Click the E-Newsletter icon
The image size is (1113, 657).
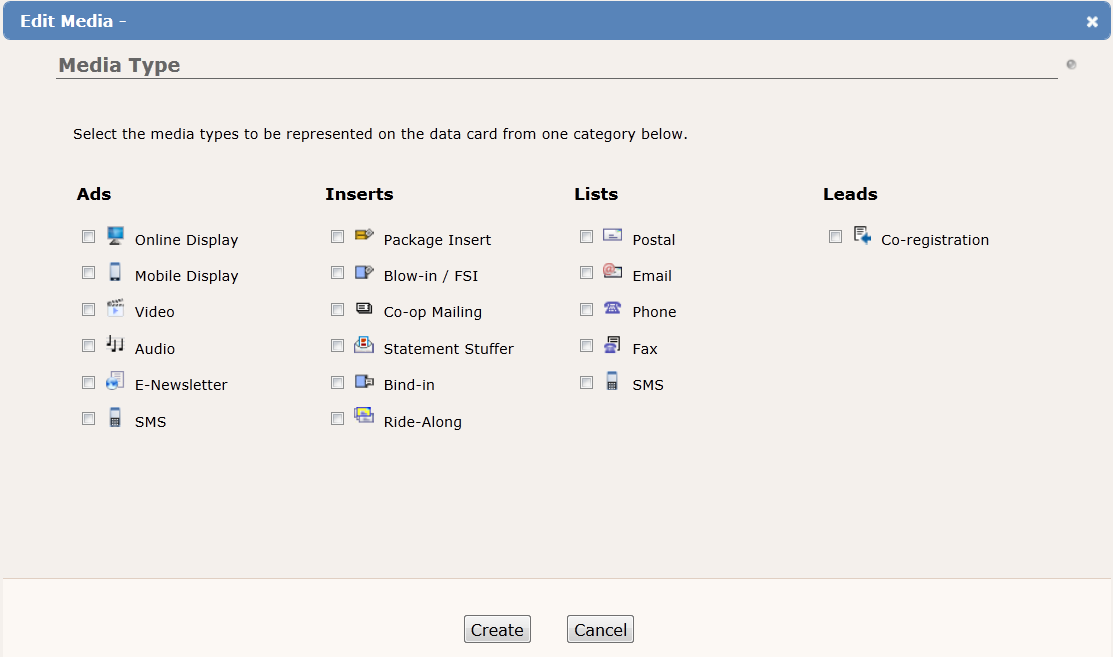(116, 381)
